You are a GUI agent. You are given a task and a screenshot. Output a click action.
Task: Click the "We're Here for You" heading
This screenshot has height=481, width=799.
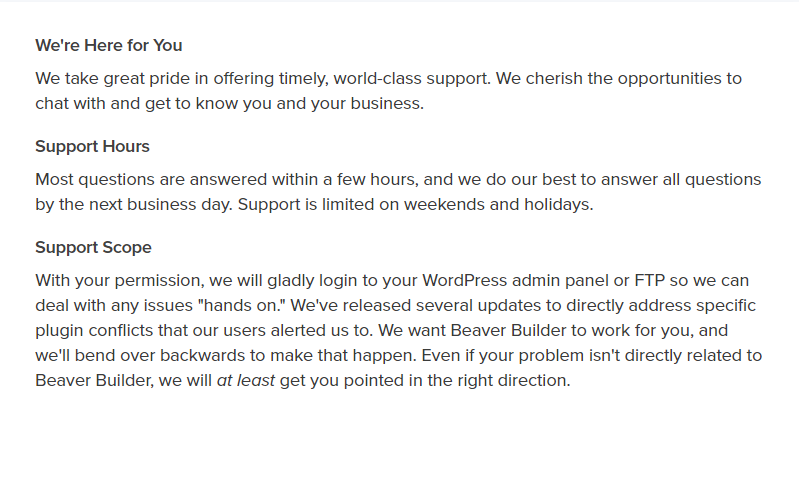[109, 45]
